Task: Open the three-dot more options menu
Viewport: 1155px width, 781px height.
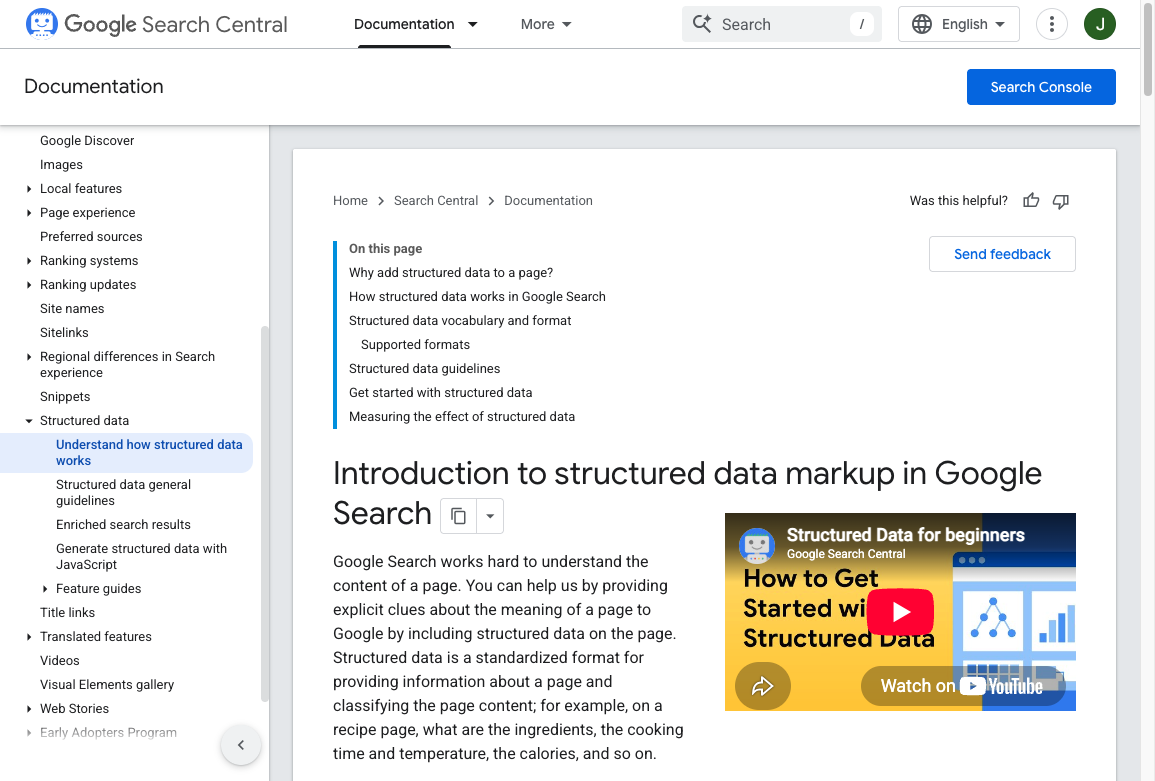Action: [x=1052, y=24]
